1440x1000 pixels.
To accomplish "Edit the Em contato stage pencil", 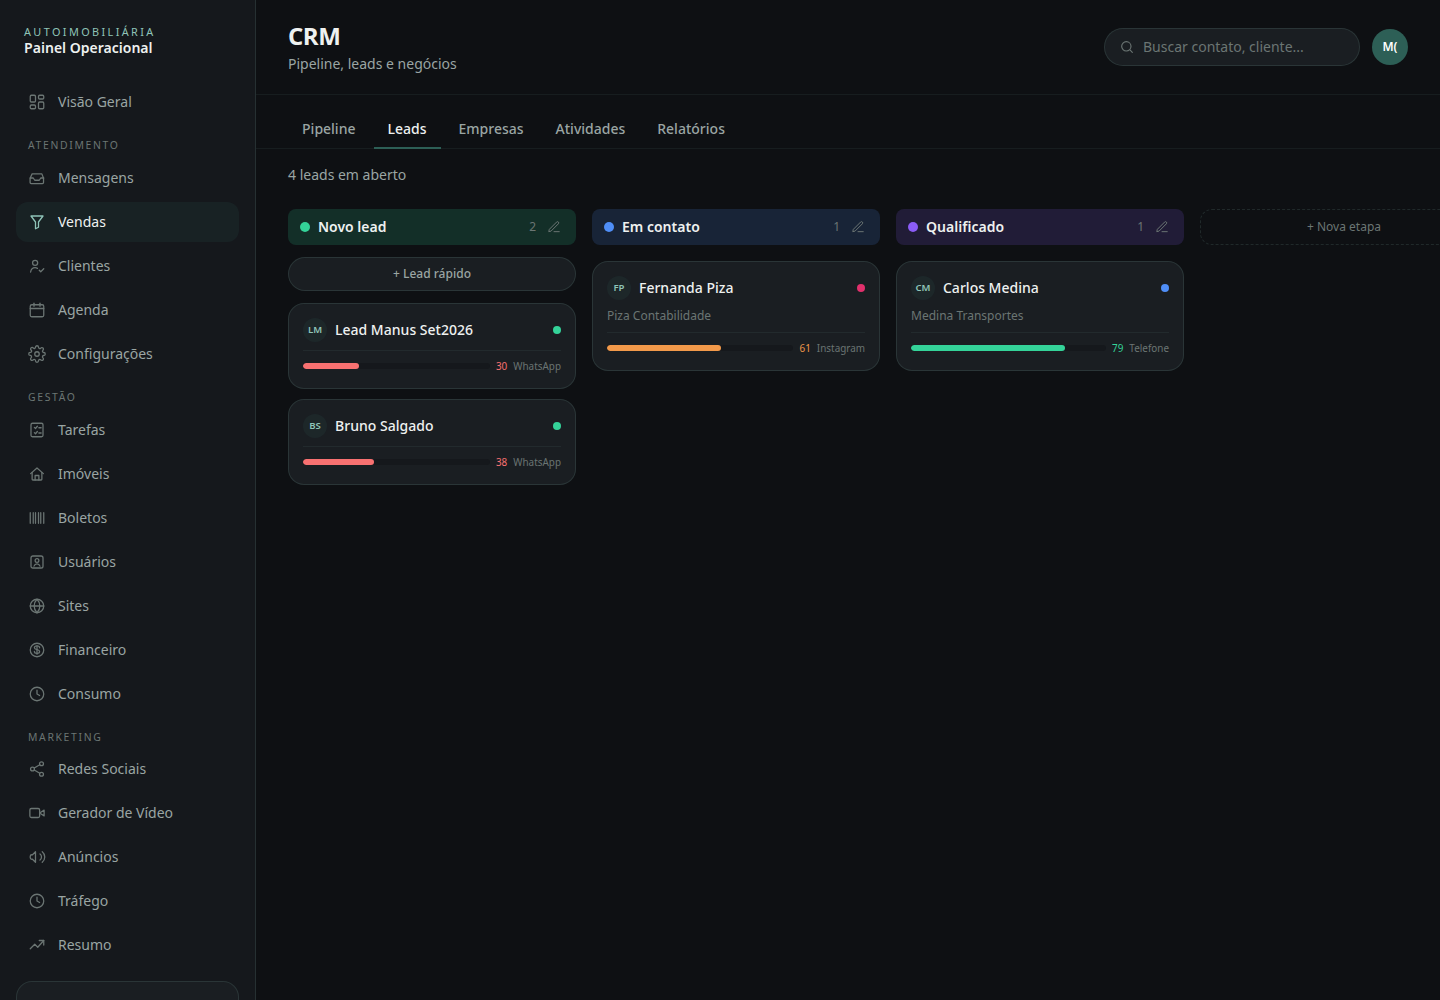I will click(x=858, y=227).
